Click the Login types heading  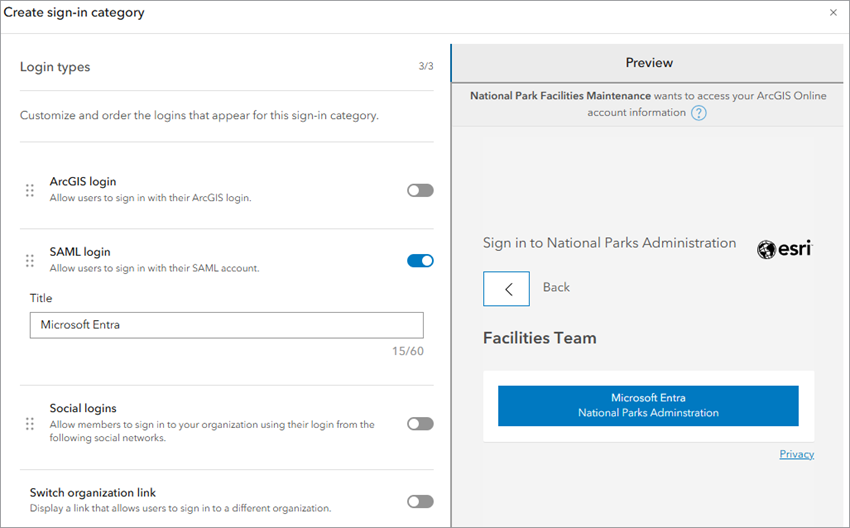55,67
